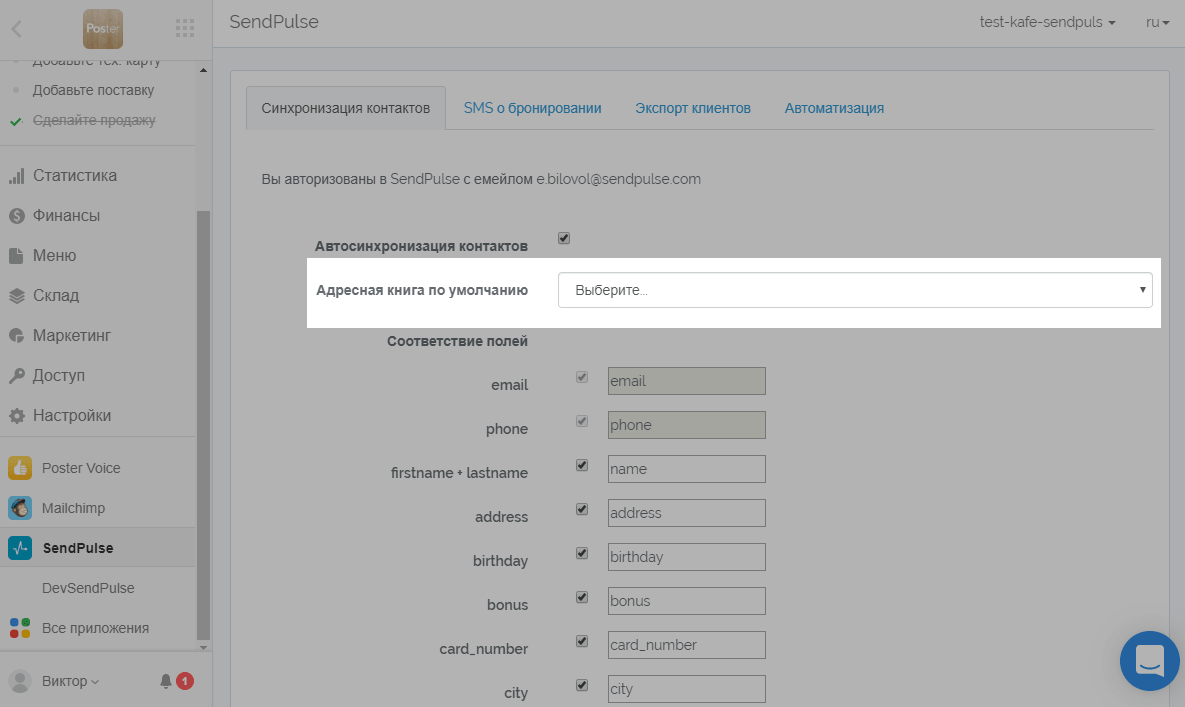Open the Mailchimp app link
The image size is (1185, 707).
[x=73, y=508]
